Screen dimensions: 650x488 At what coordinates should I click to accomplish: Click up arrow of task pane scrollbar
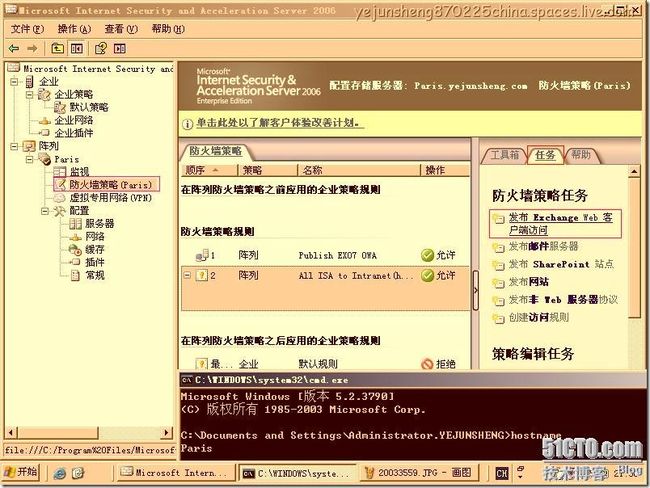click(634, 171)
